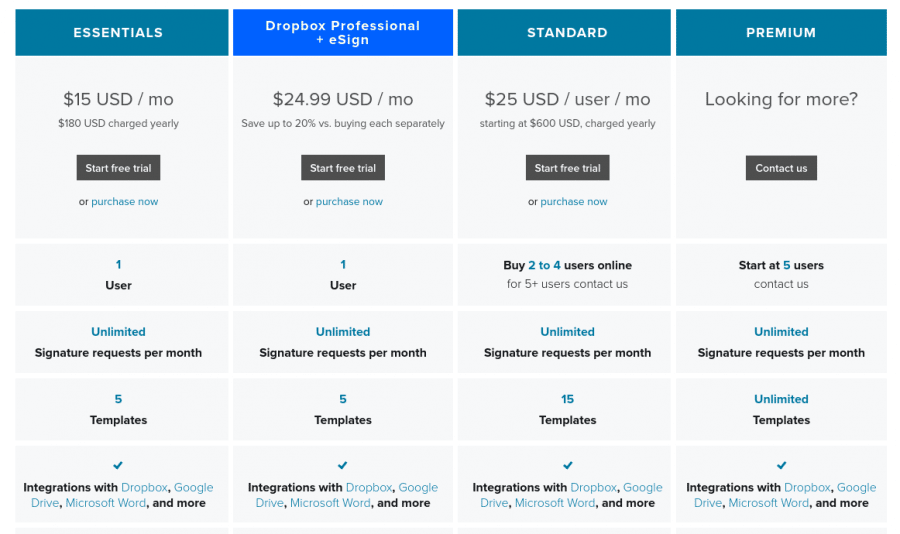Click the Premium plan integrations checkmark icon
900x534 pixels.
point(781,465)
